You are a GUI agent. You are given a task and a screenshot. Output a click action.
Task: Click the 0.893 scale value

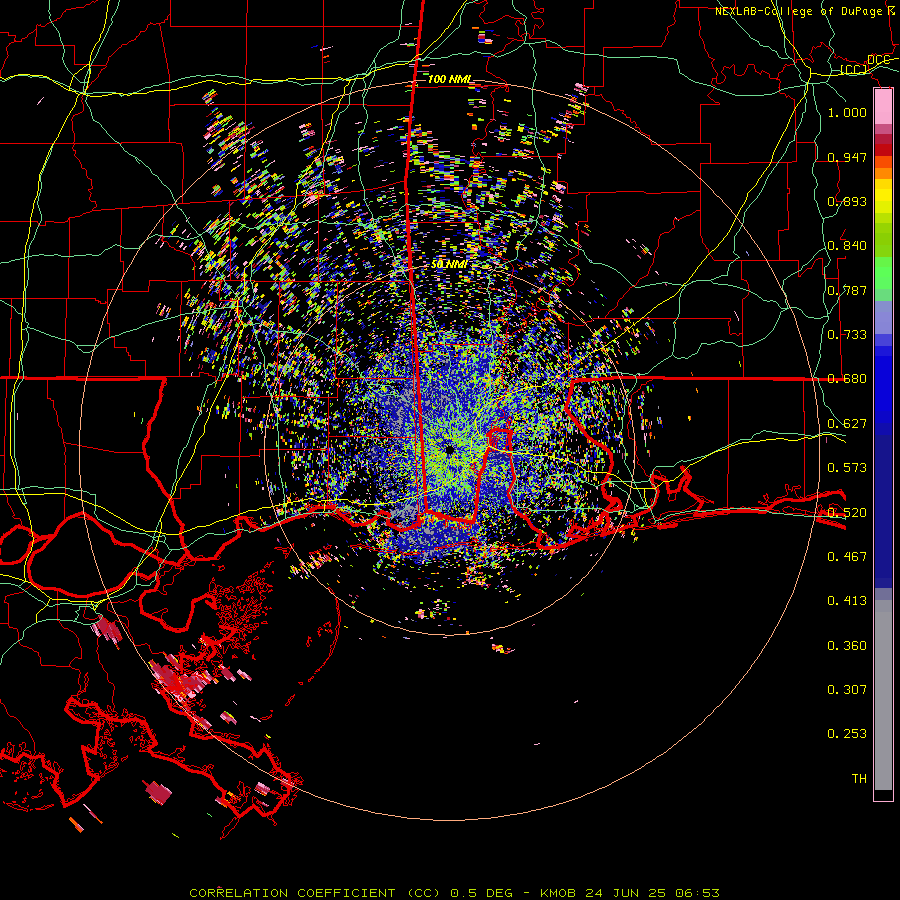click(847, 201)
